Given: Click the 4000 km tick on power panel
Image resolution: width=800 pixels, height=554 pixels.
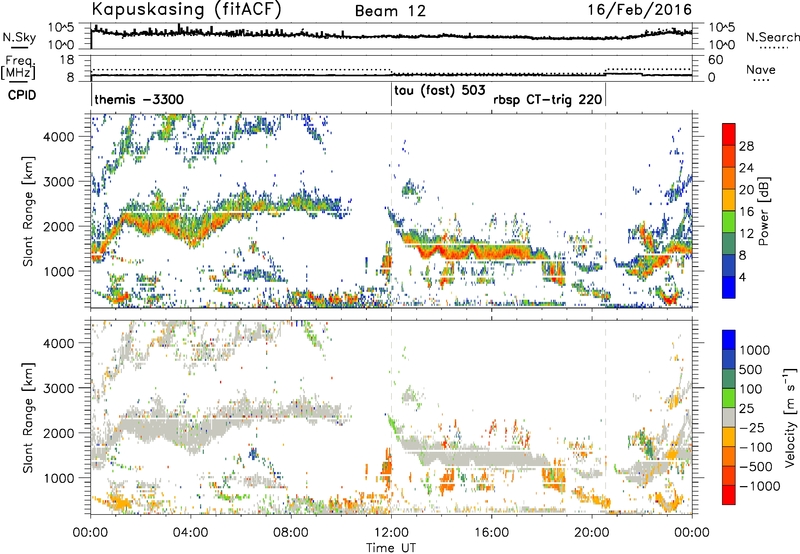Looking at the screenshot, I should 60,137.
